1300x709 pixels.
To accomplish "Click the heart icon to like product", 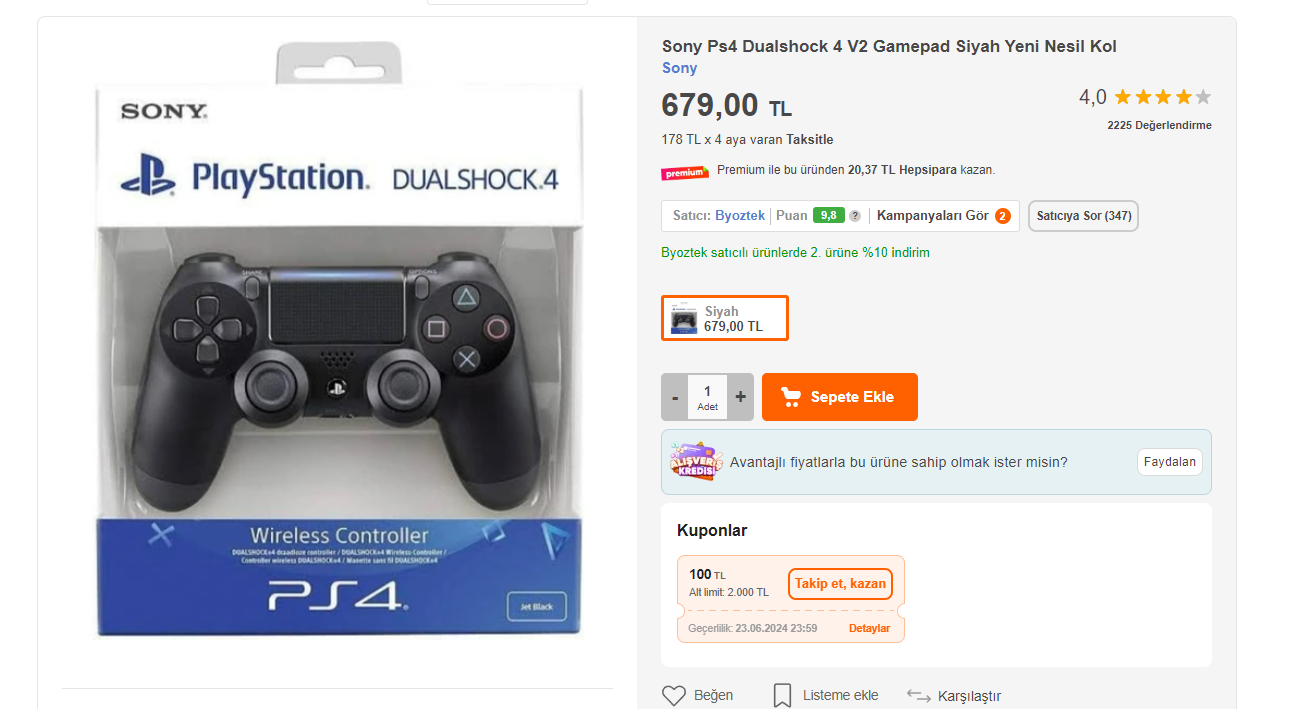I will tap(675, 695).
